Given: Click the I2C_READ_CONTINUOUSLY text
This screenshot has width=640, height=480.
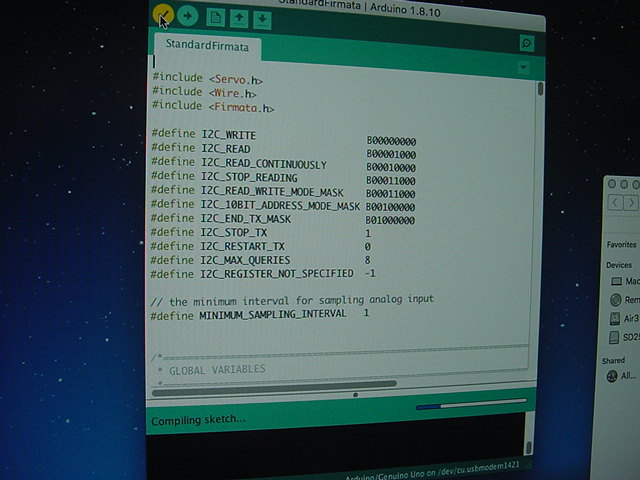Looking at the screenshot, I should tap(264, 163).
